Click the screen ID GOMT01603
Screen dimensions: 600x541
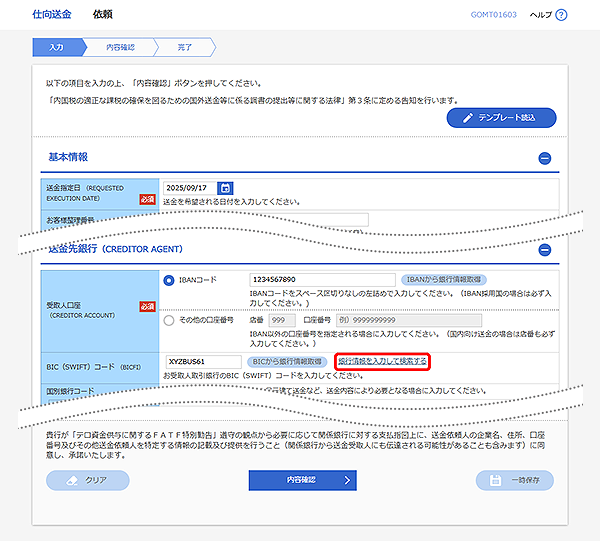494,15
